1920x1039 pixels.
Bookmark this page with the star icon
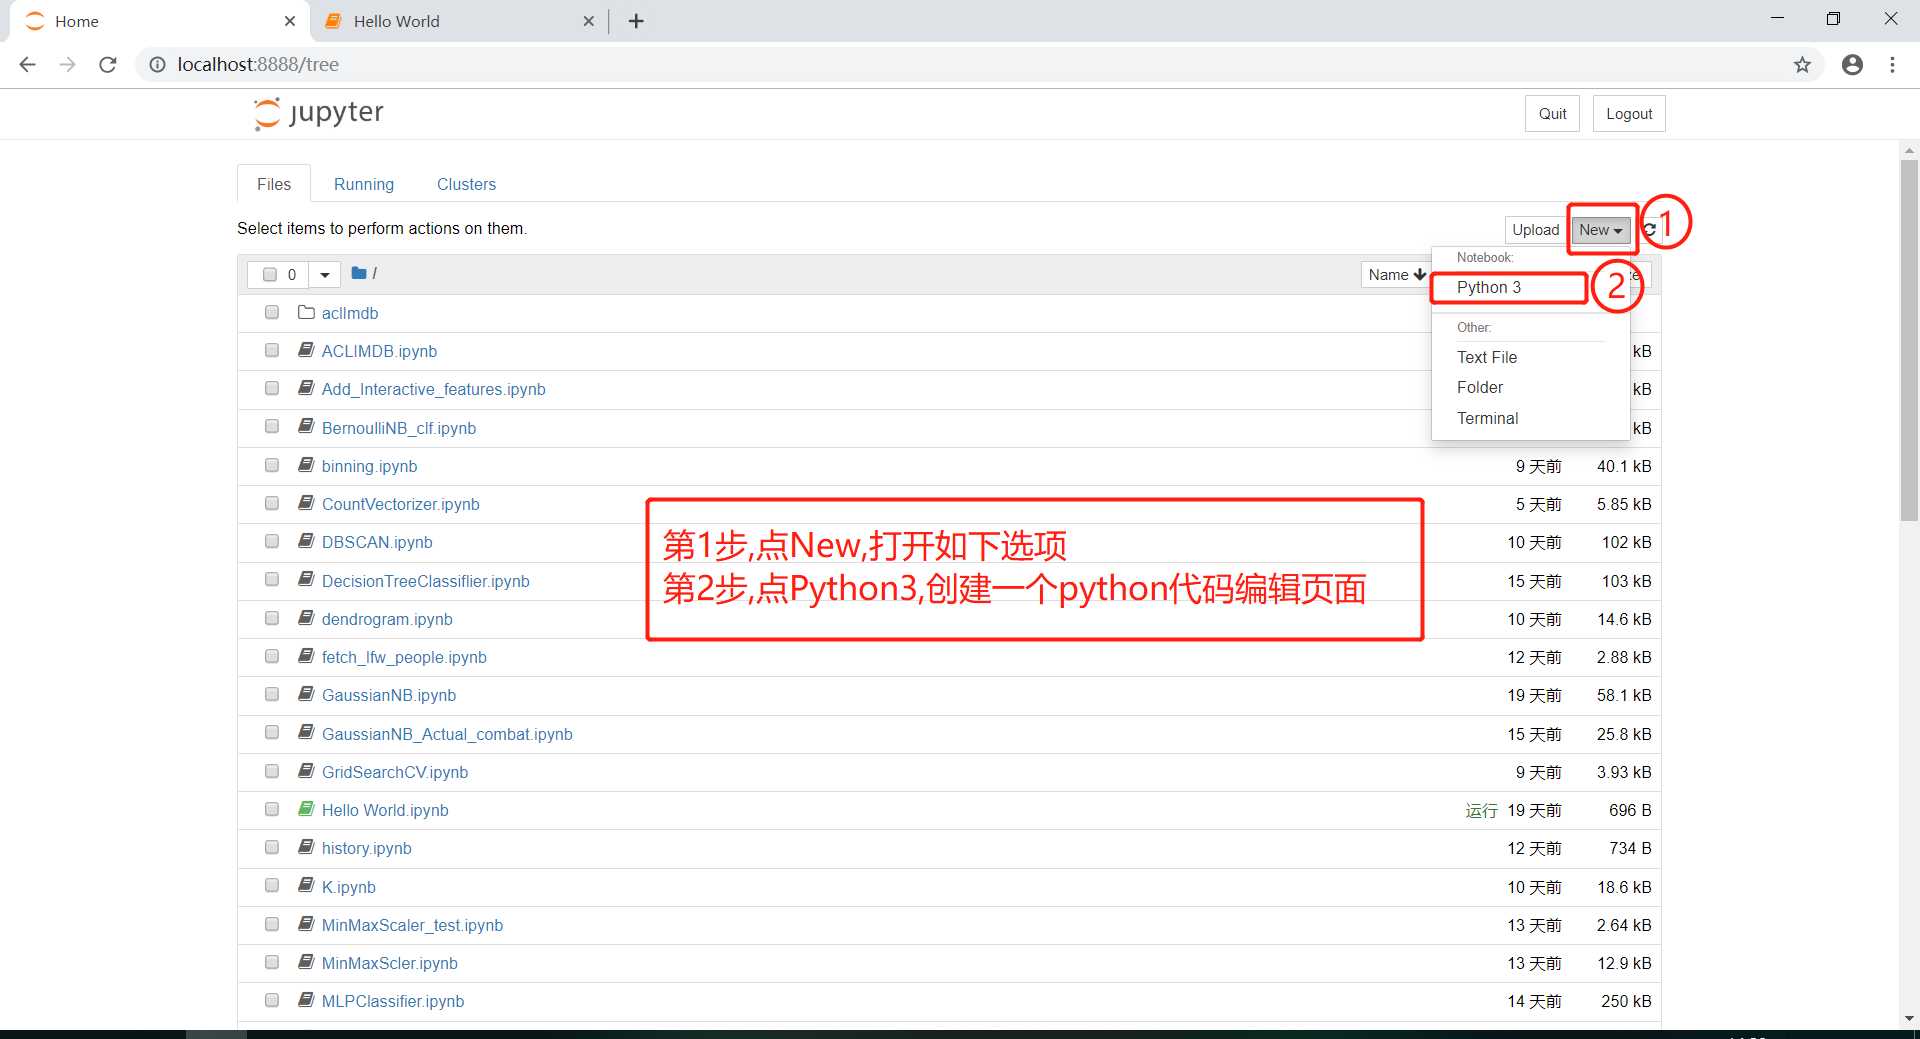point(1802,65)
